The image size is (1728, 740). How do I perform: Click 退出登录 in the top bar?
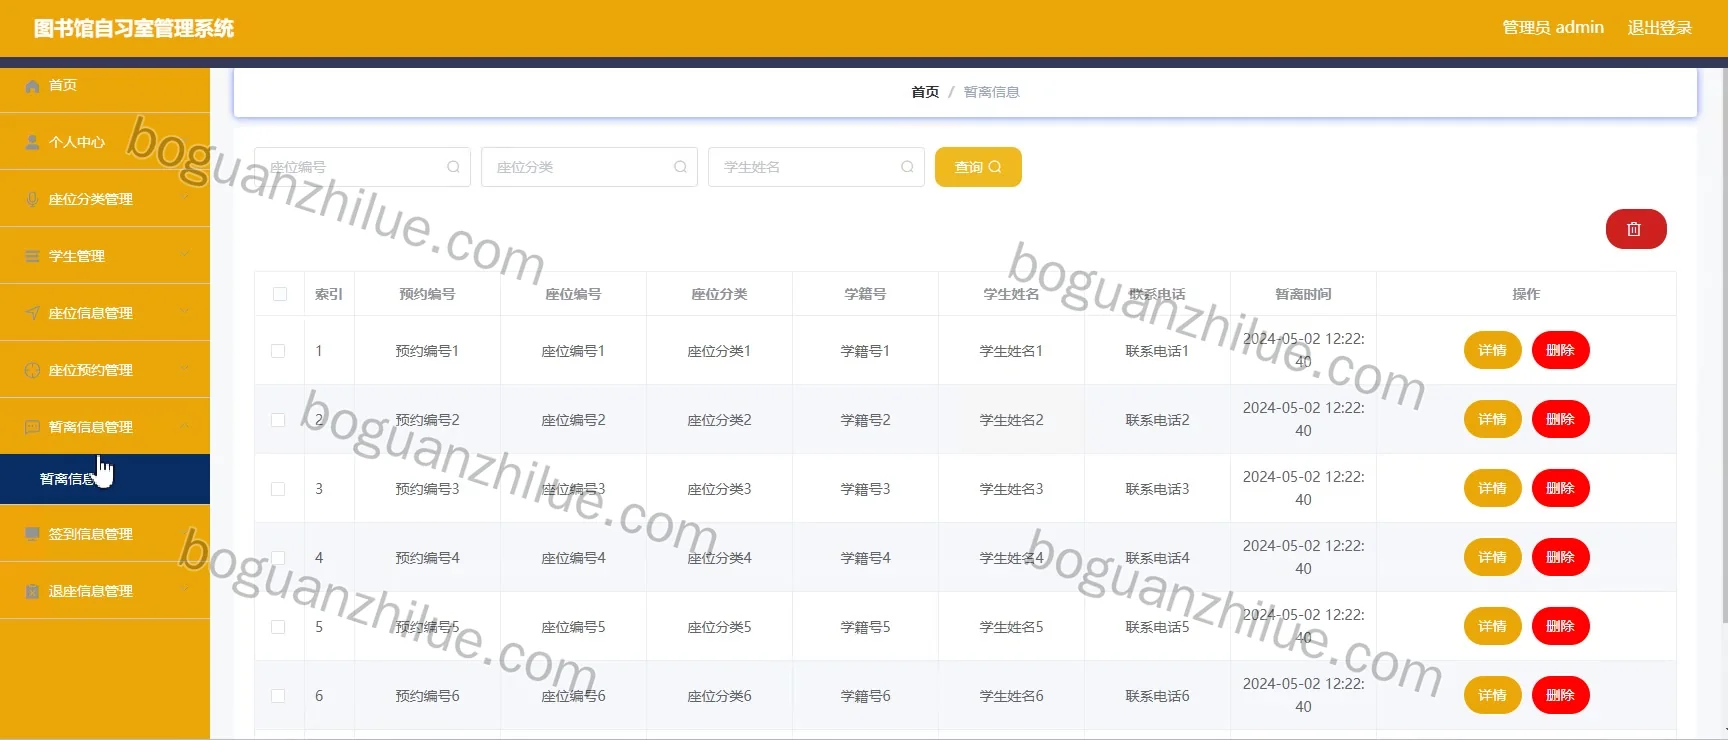pos(1660,28)
